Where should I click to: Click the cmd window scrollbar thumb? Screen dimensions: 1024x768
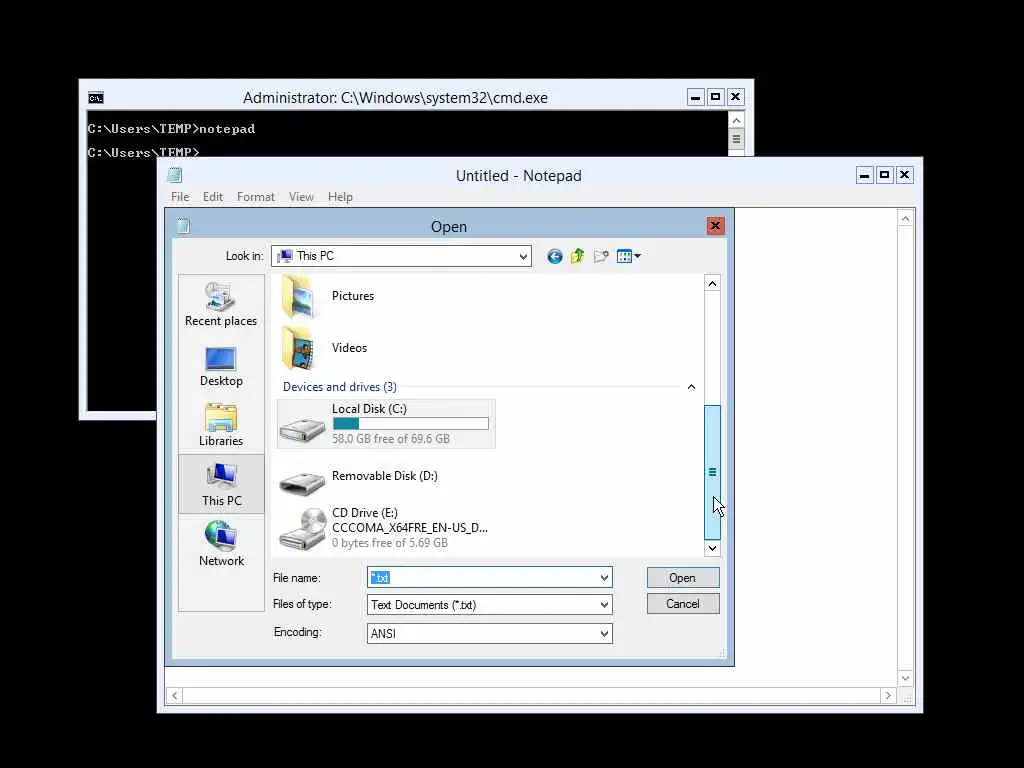coord(736,139)
